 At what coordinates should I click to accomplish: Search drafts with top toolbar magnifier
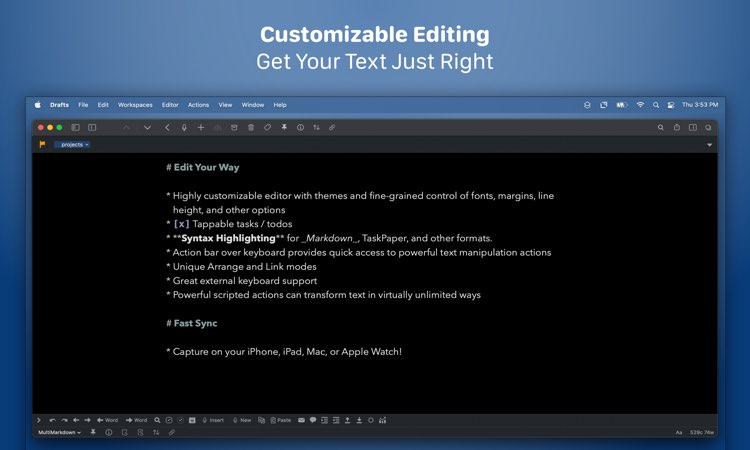pyautogui.click(x=661, y=128)
